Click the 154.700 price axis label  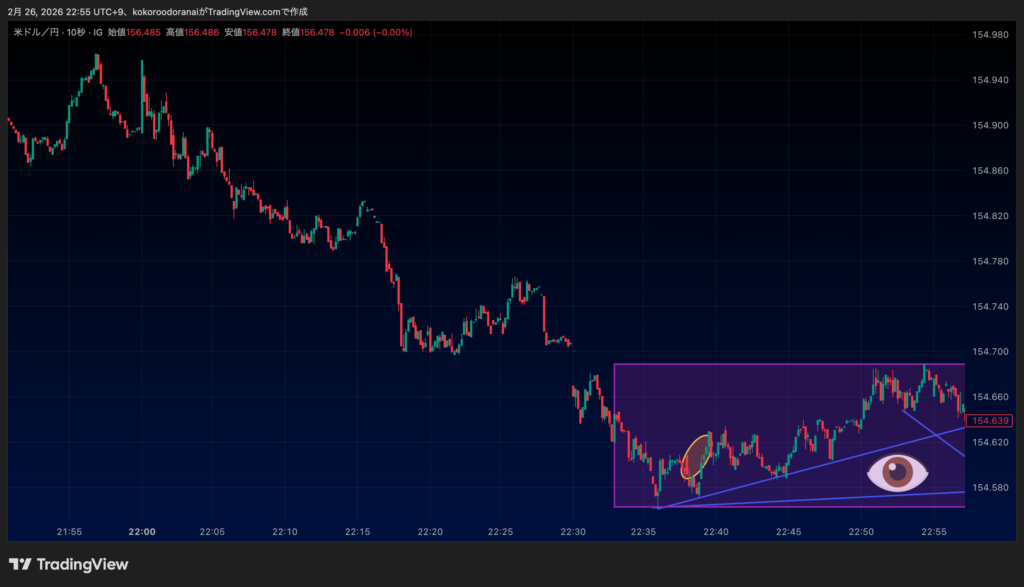click(x=990, y=352)
